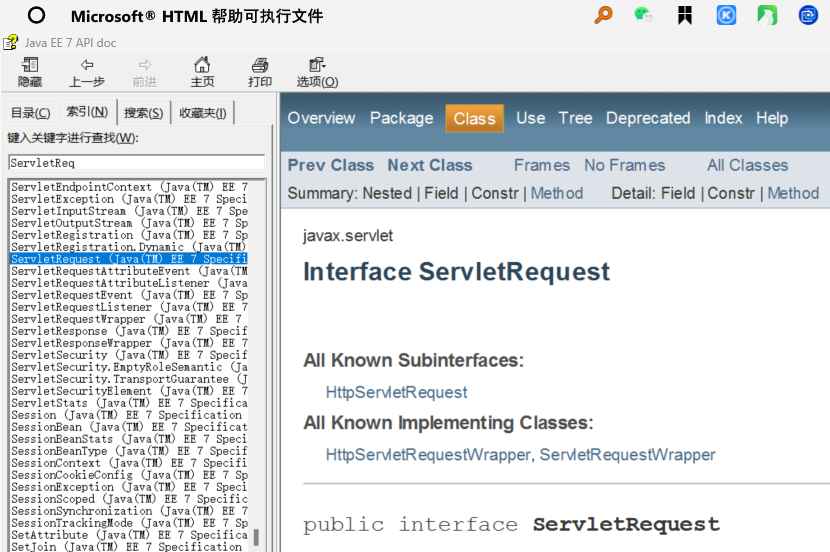Select ServletRequestEvent index entry
The width and height of the screenshot is (830, 552).
tap(129, 295)
